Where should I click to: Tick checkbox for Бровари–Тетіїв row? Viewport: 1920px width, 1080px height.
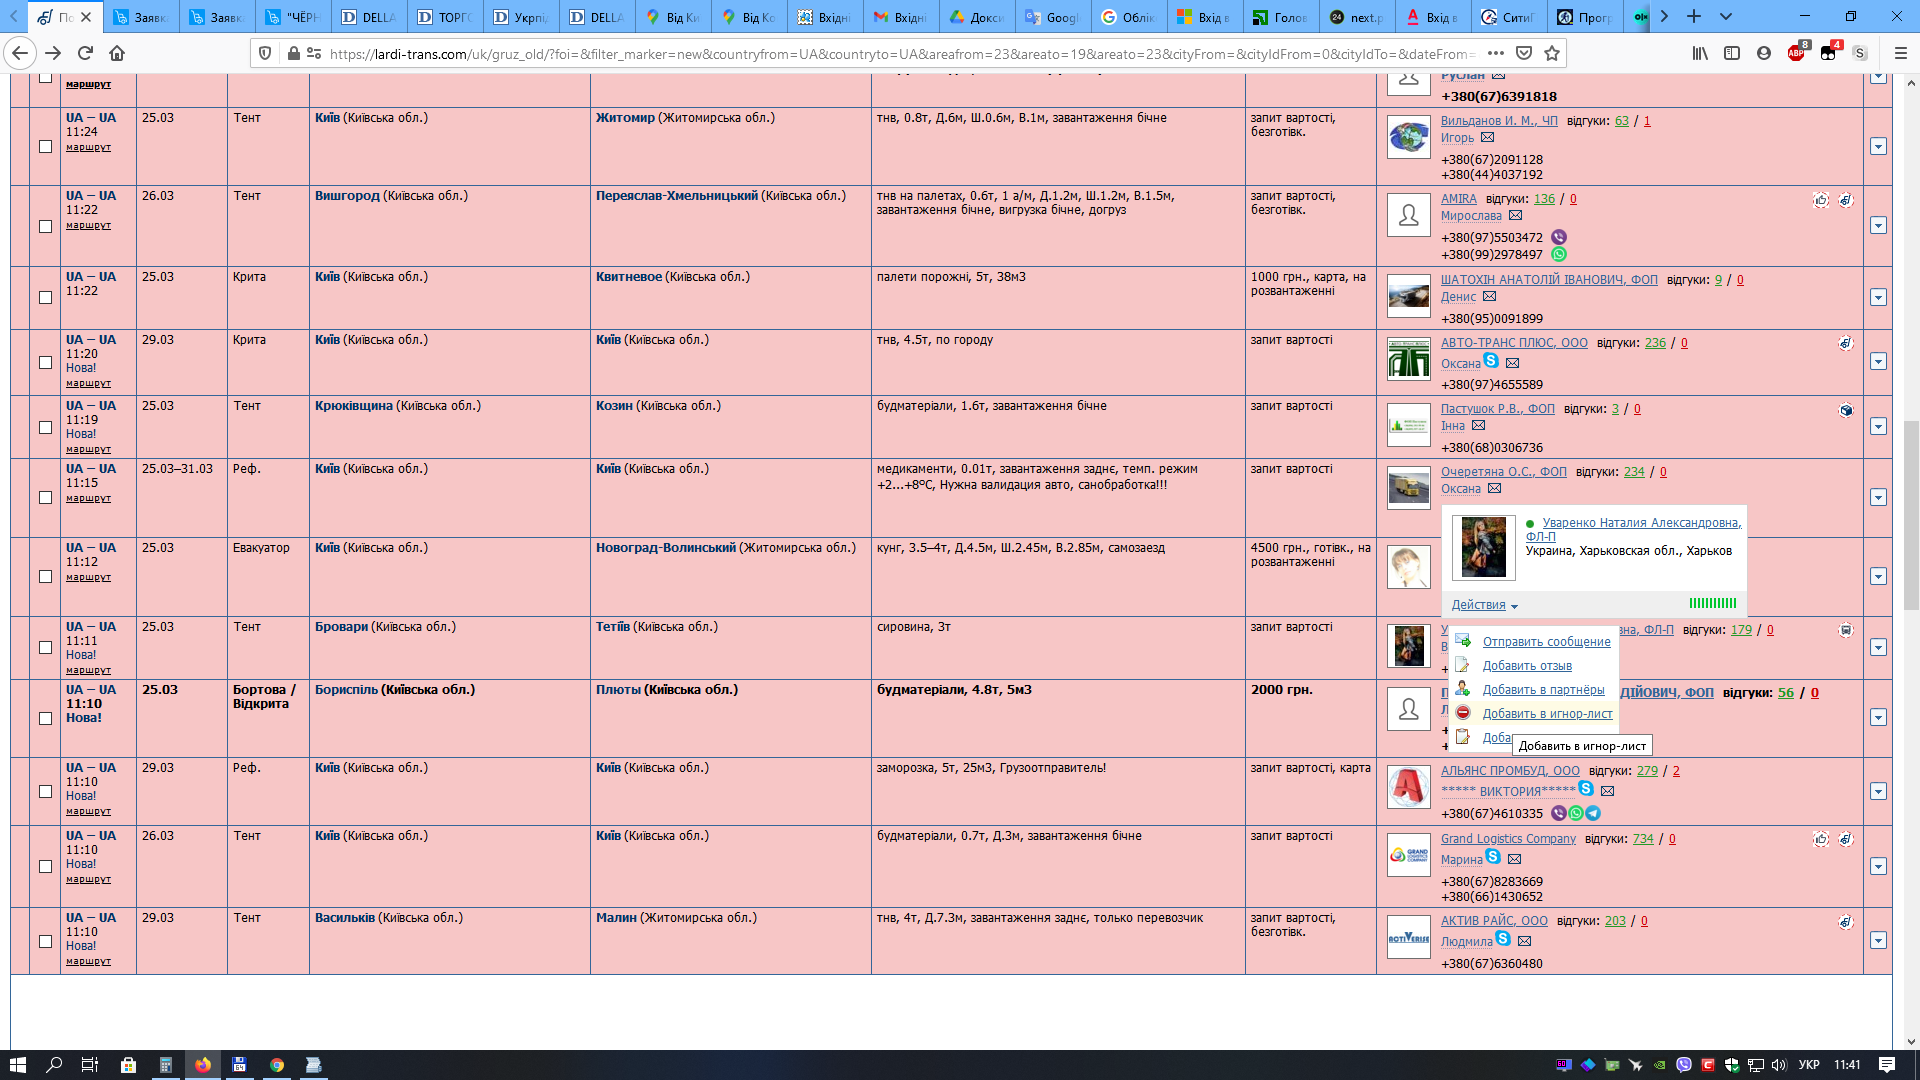point(45,647)
